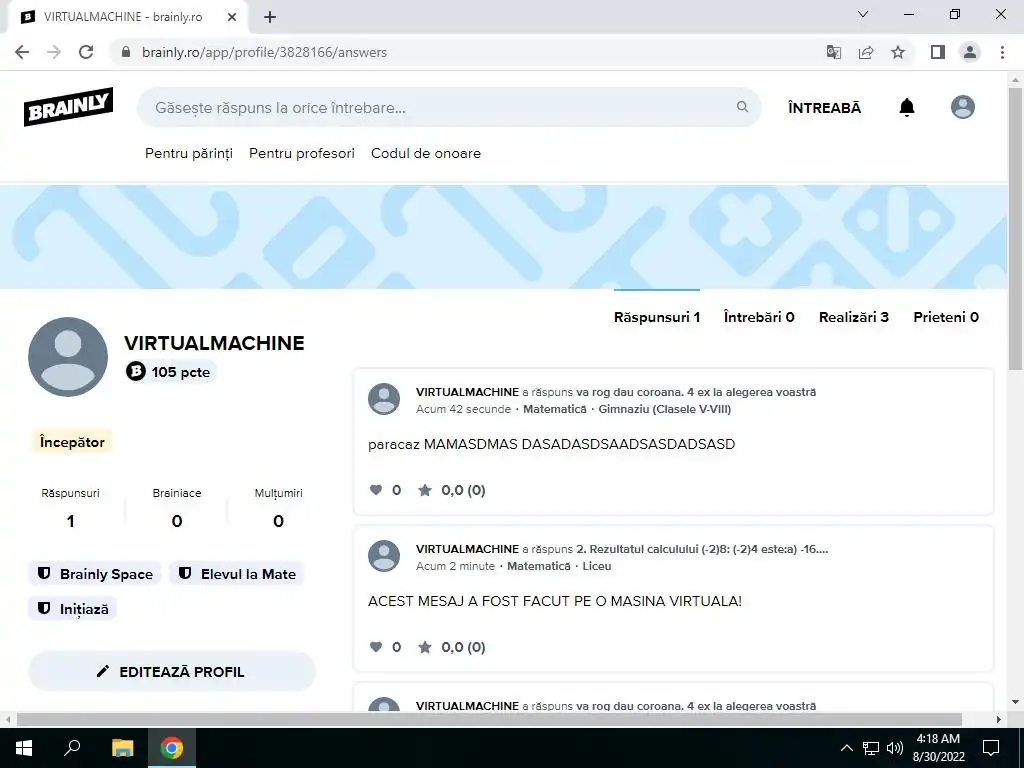The height and width of the screenshot is (768, 1024).
Task: Click star icon on the MASINA VIRTUALA answer
Action: (x=424, y=647)
